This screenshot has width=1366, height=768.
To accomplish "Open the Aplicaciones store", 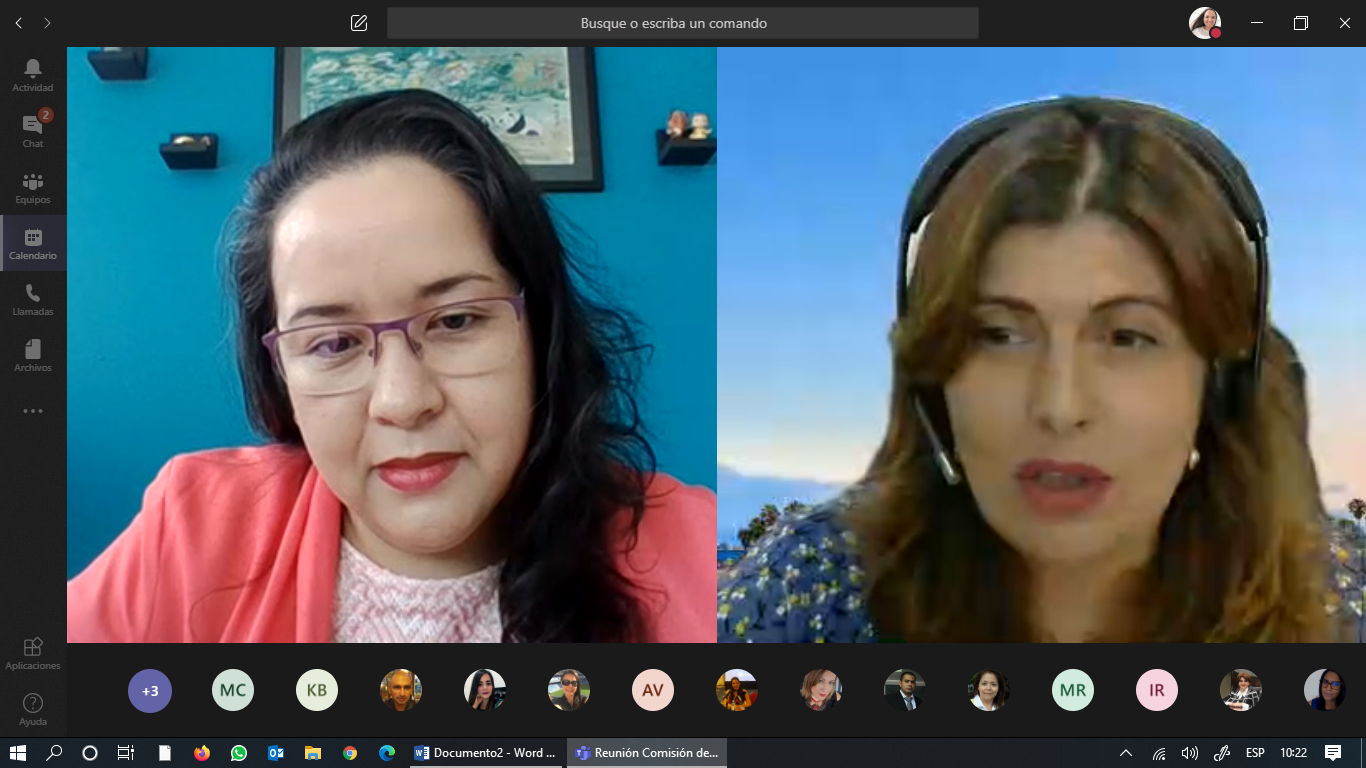I will [x=33, y=653].
